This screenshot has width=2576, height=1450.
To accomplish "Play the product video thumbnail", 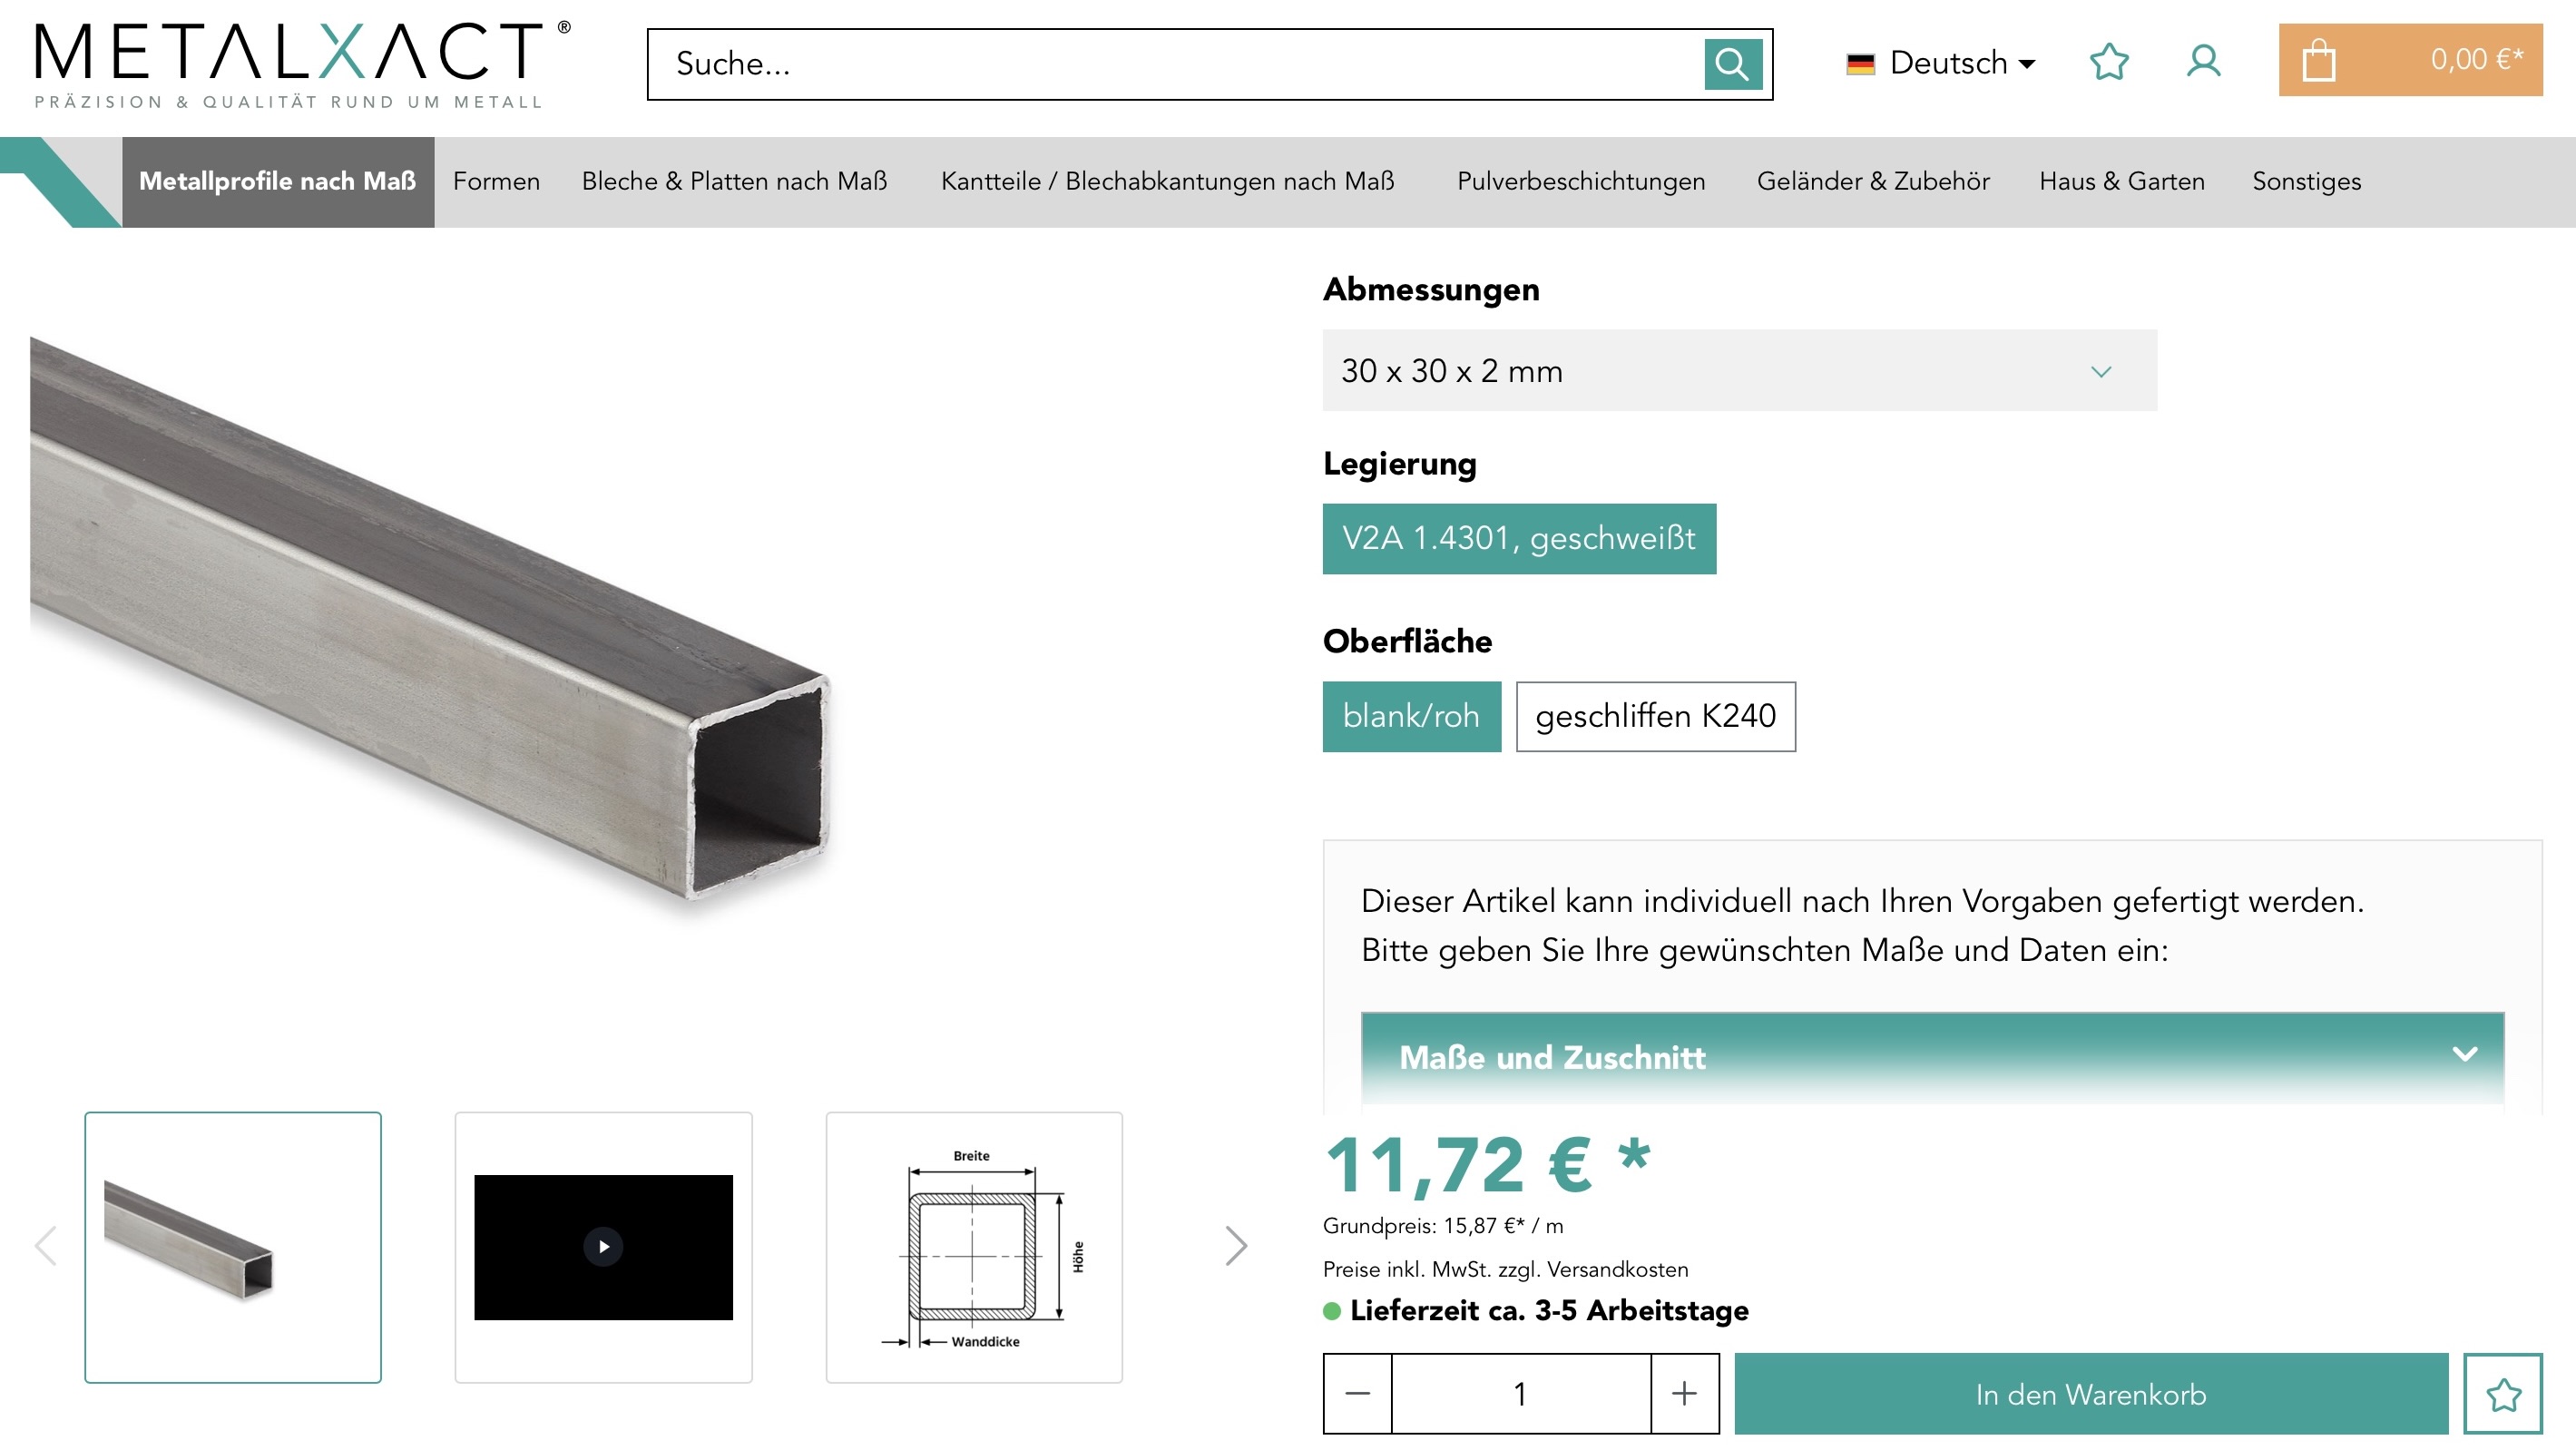I will coord(603,1247).
